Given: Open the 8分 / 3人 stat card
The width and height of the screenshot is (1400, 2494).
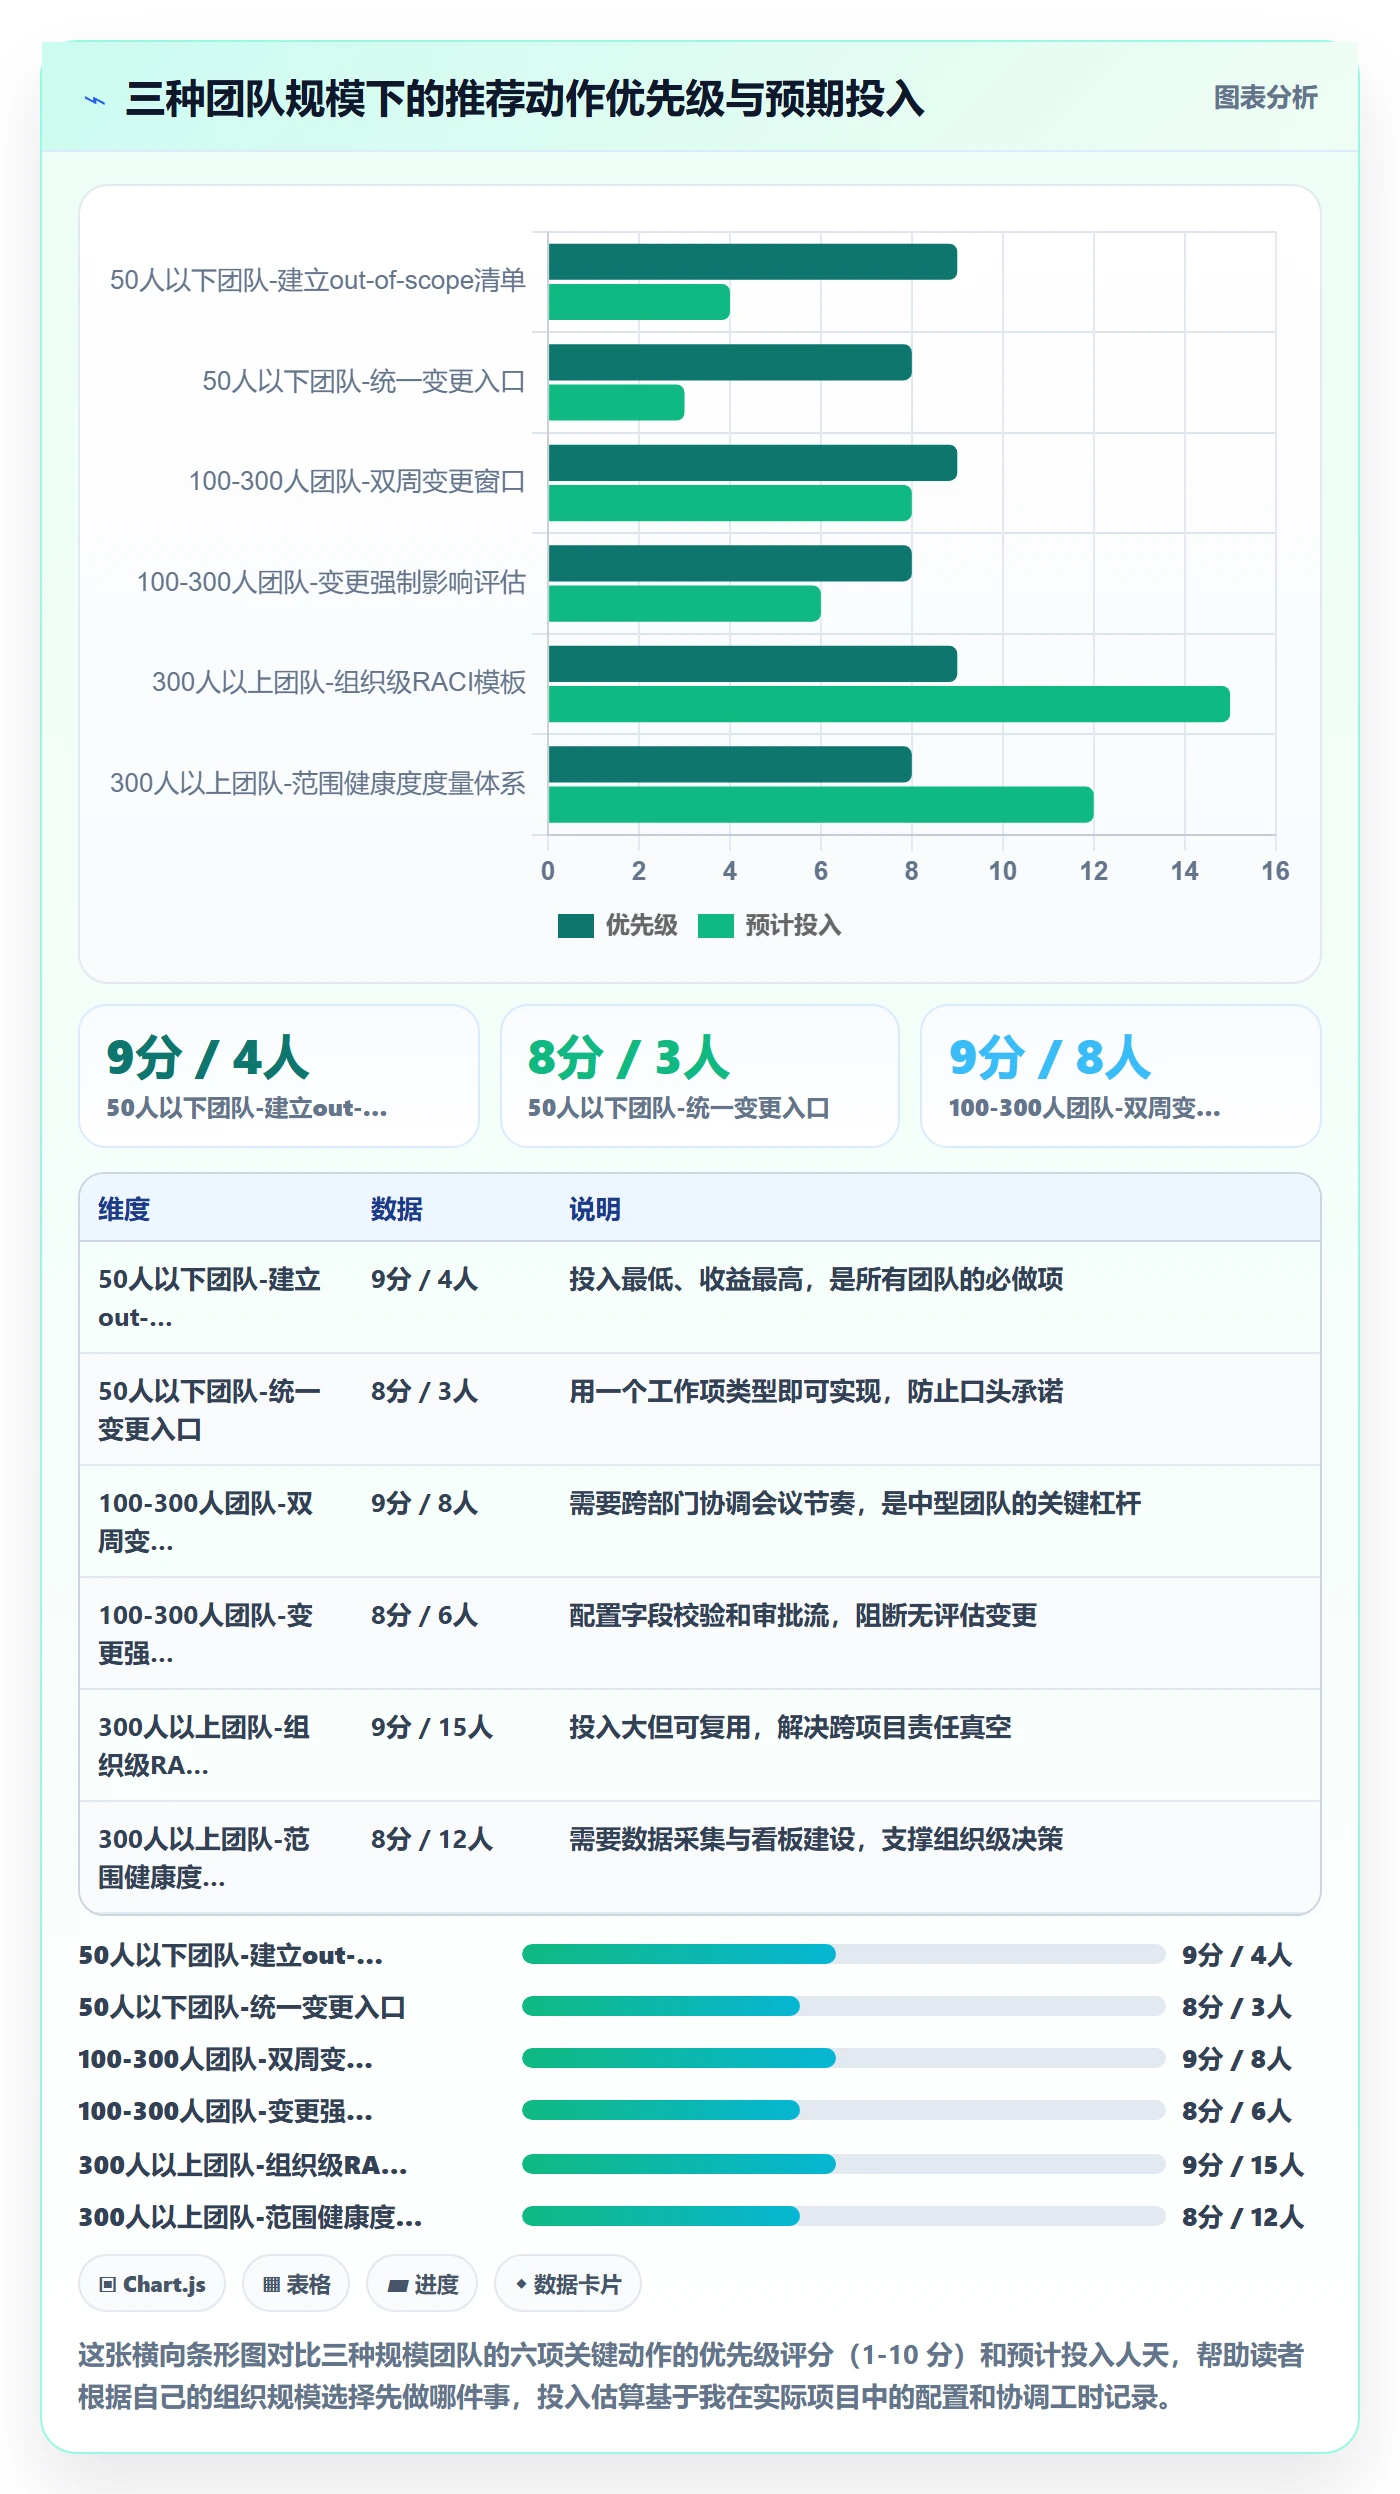Looking at the screenshot, I should [700, 1076].
